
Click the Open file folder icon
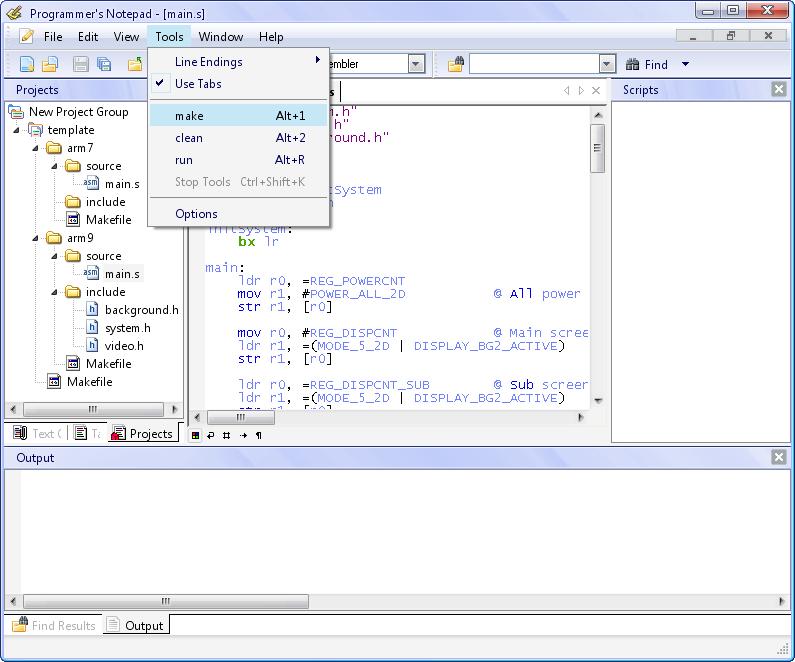[49, 64]
